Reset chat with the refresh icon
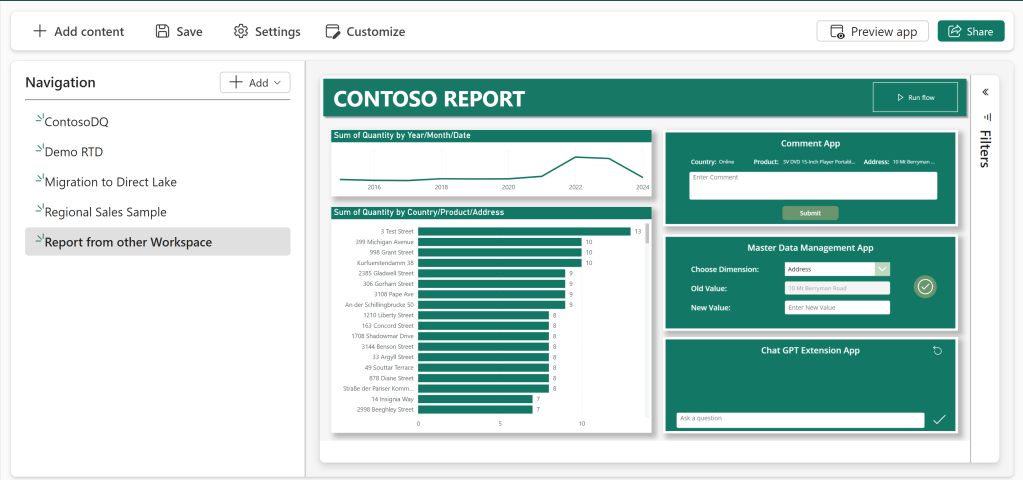The width and height of the screenshot is (1023, 480). [937, 351]
